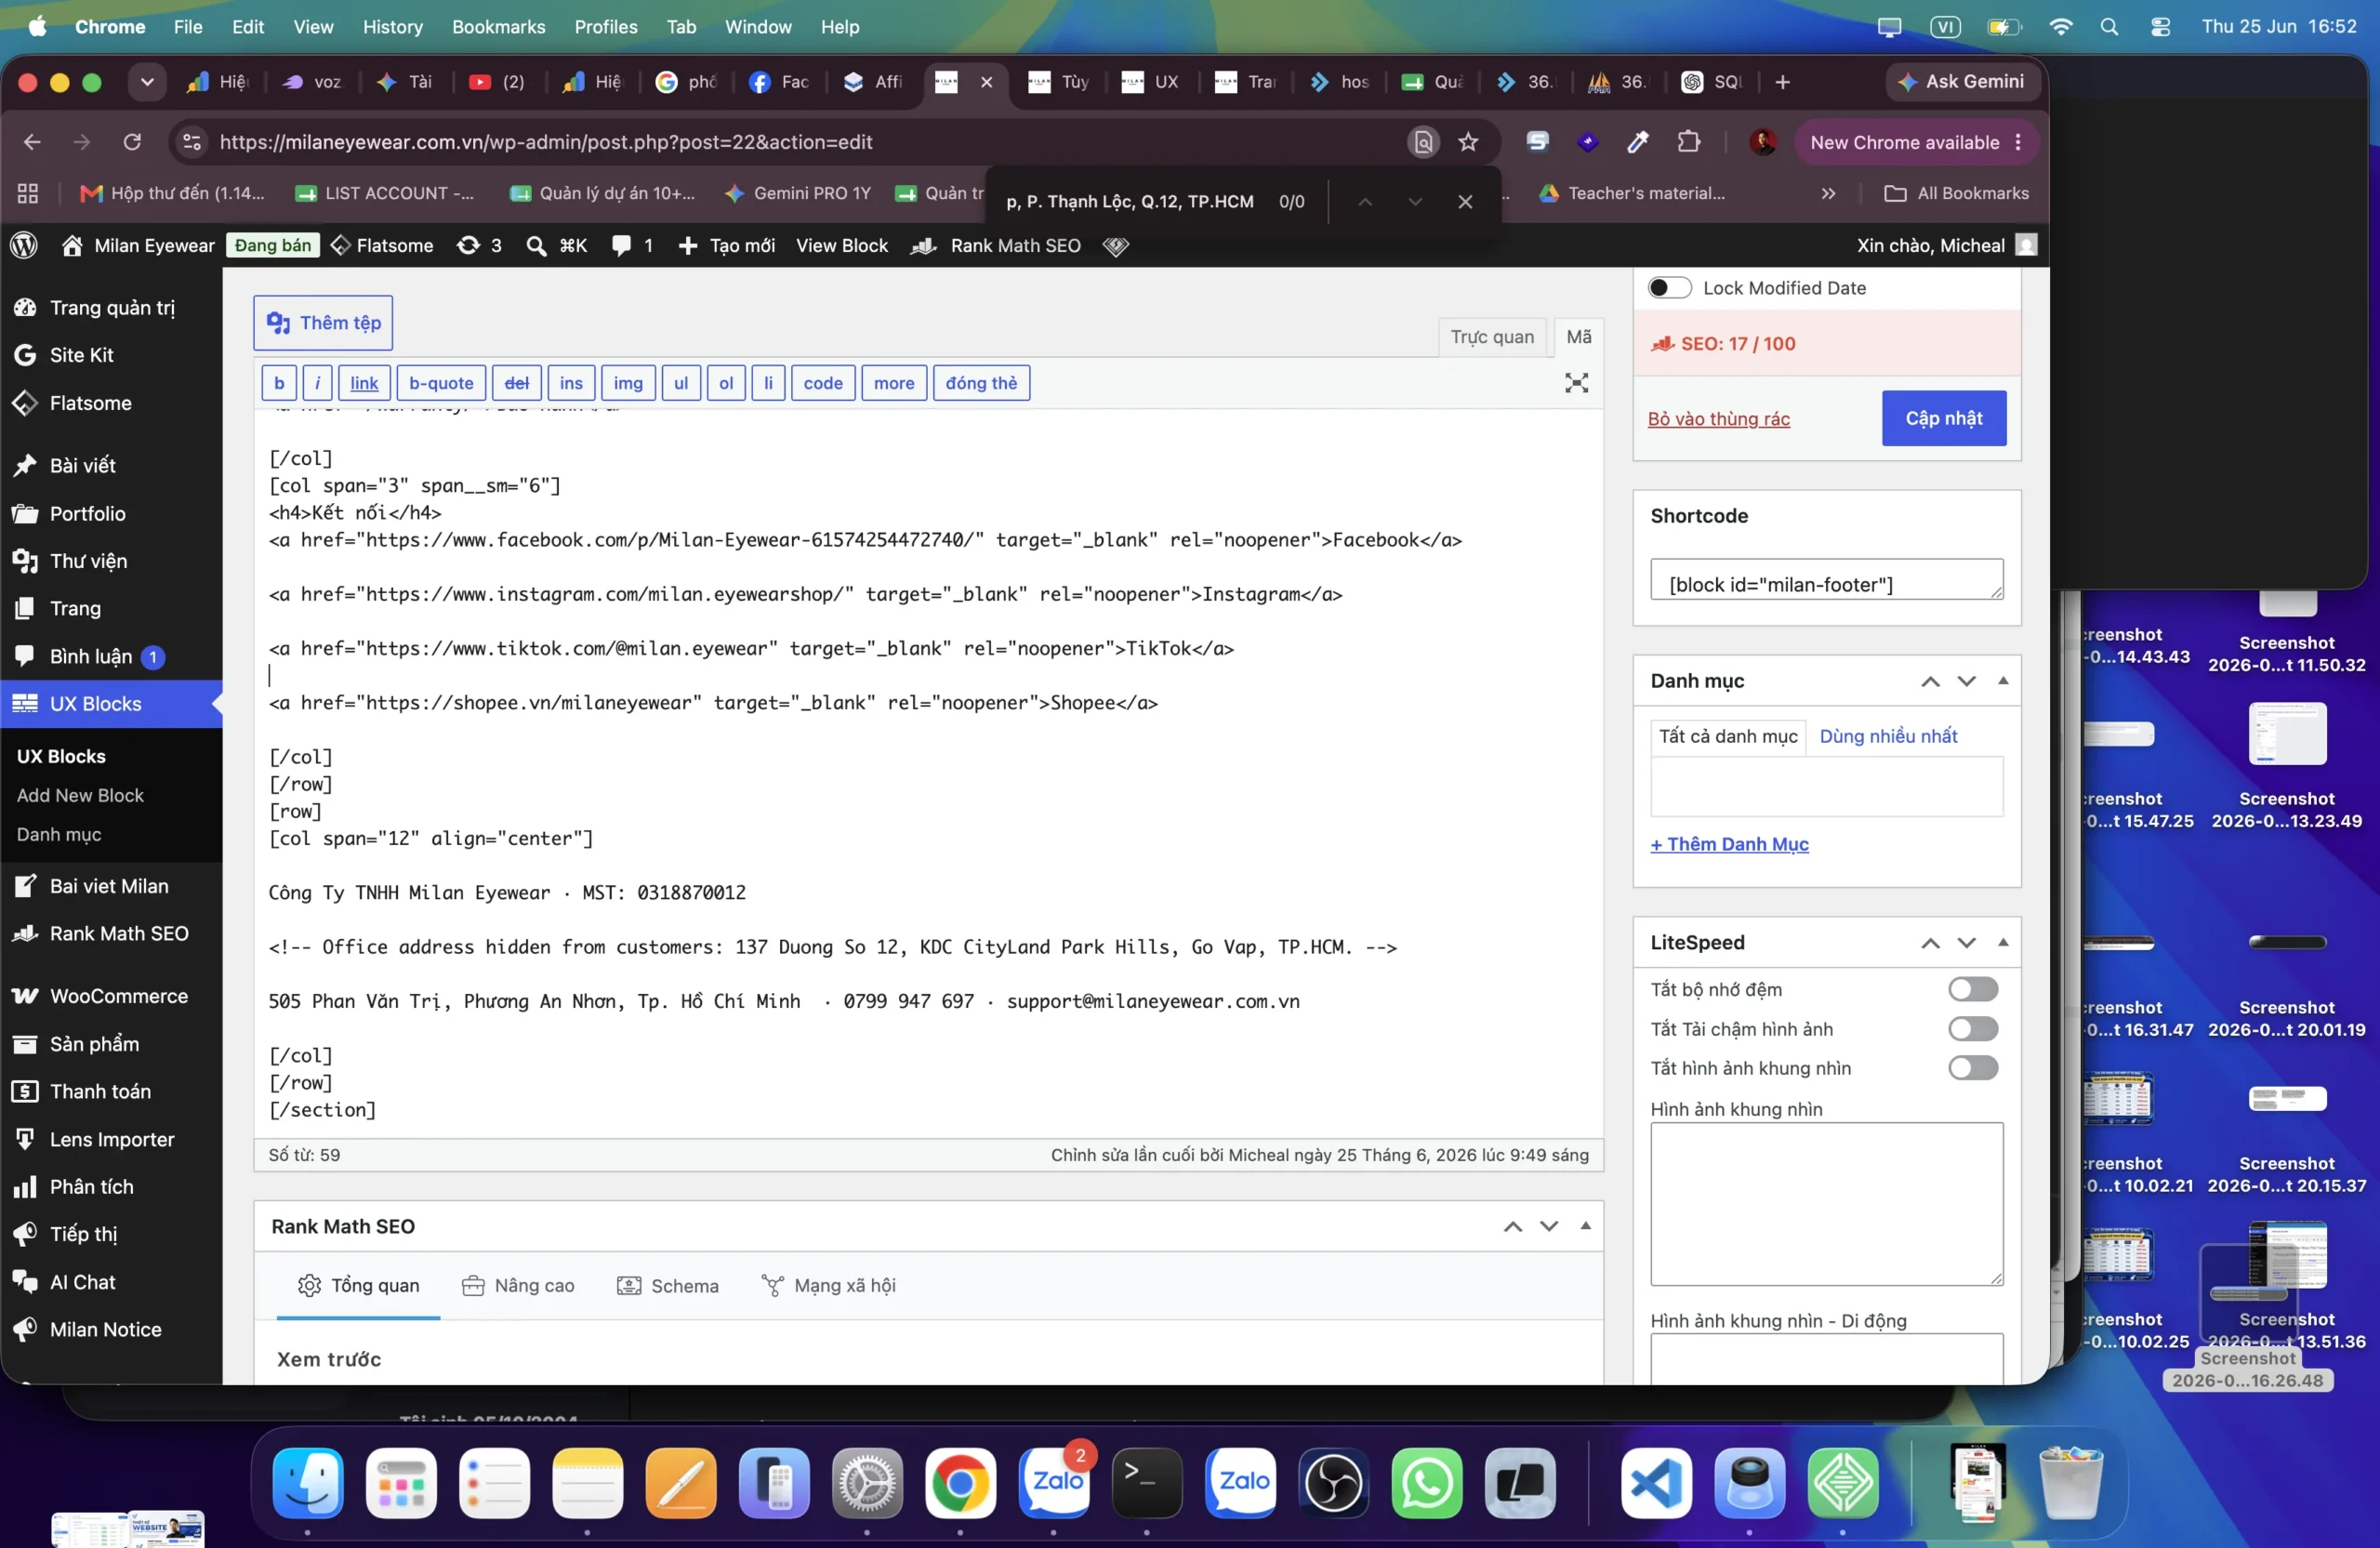The image size is (2380, 1548).
Task: Bookmark this page with the star icon
Action: tap(1467, 142)
